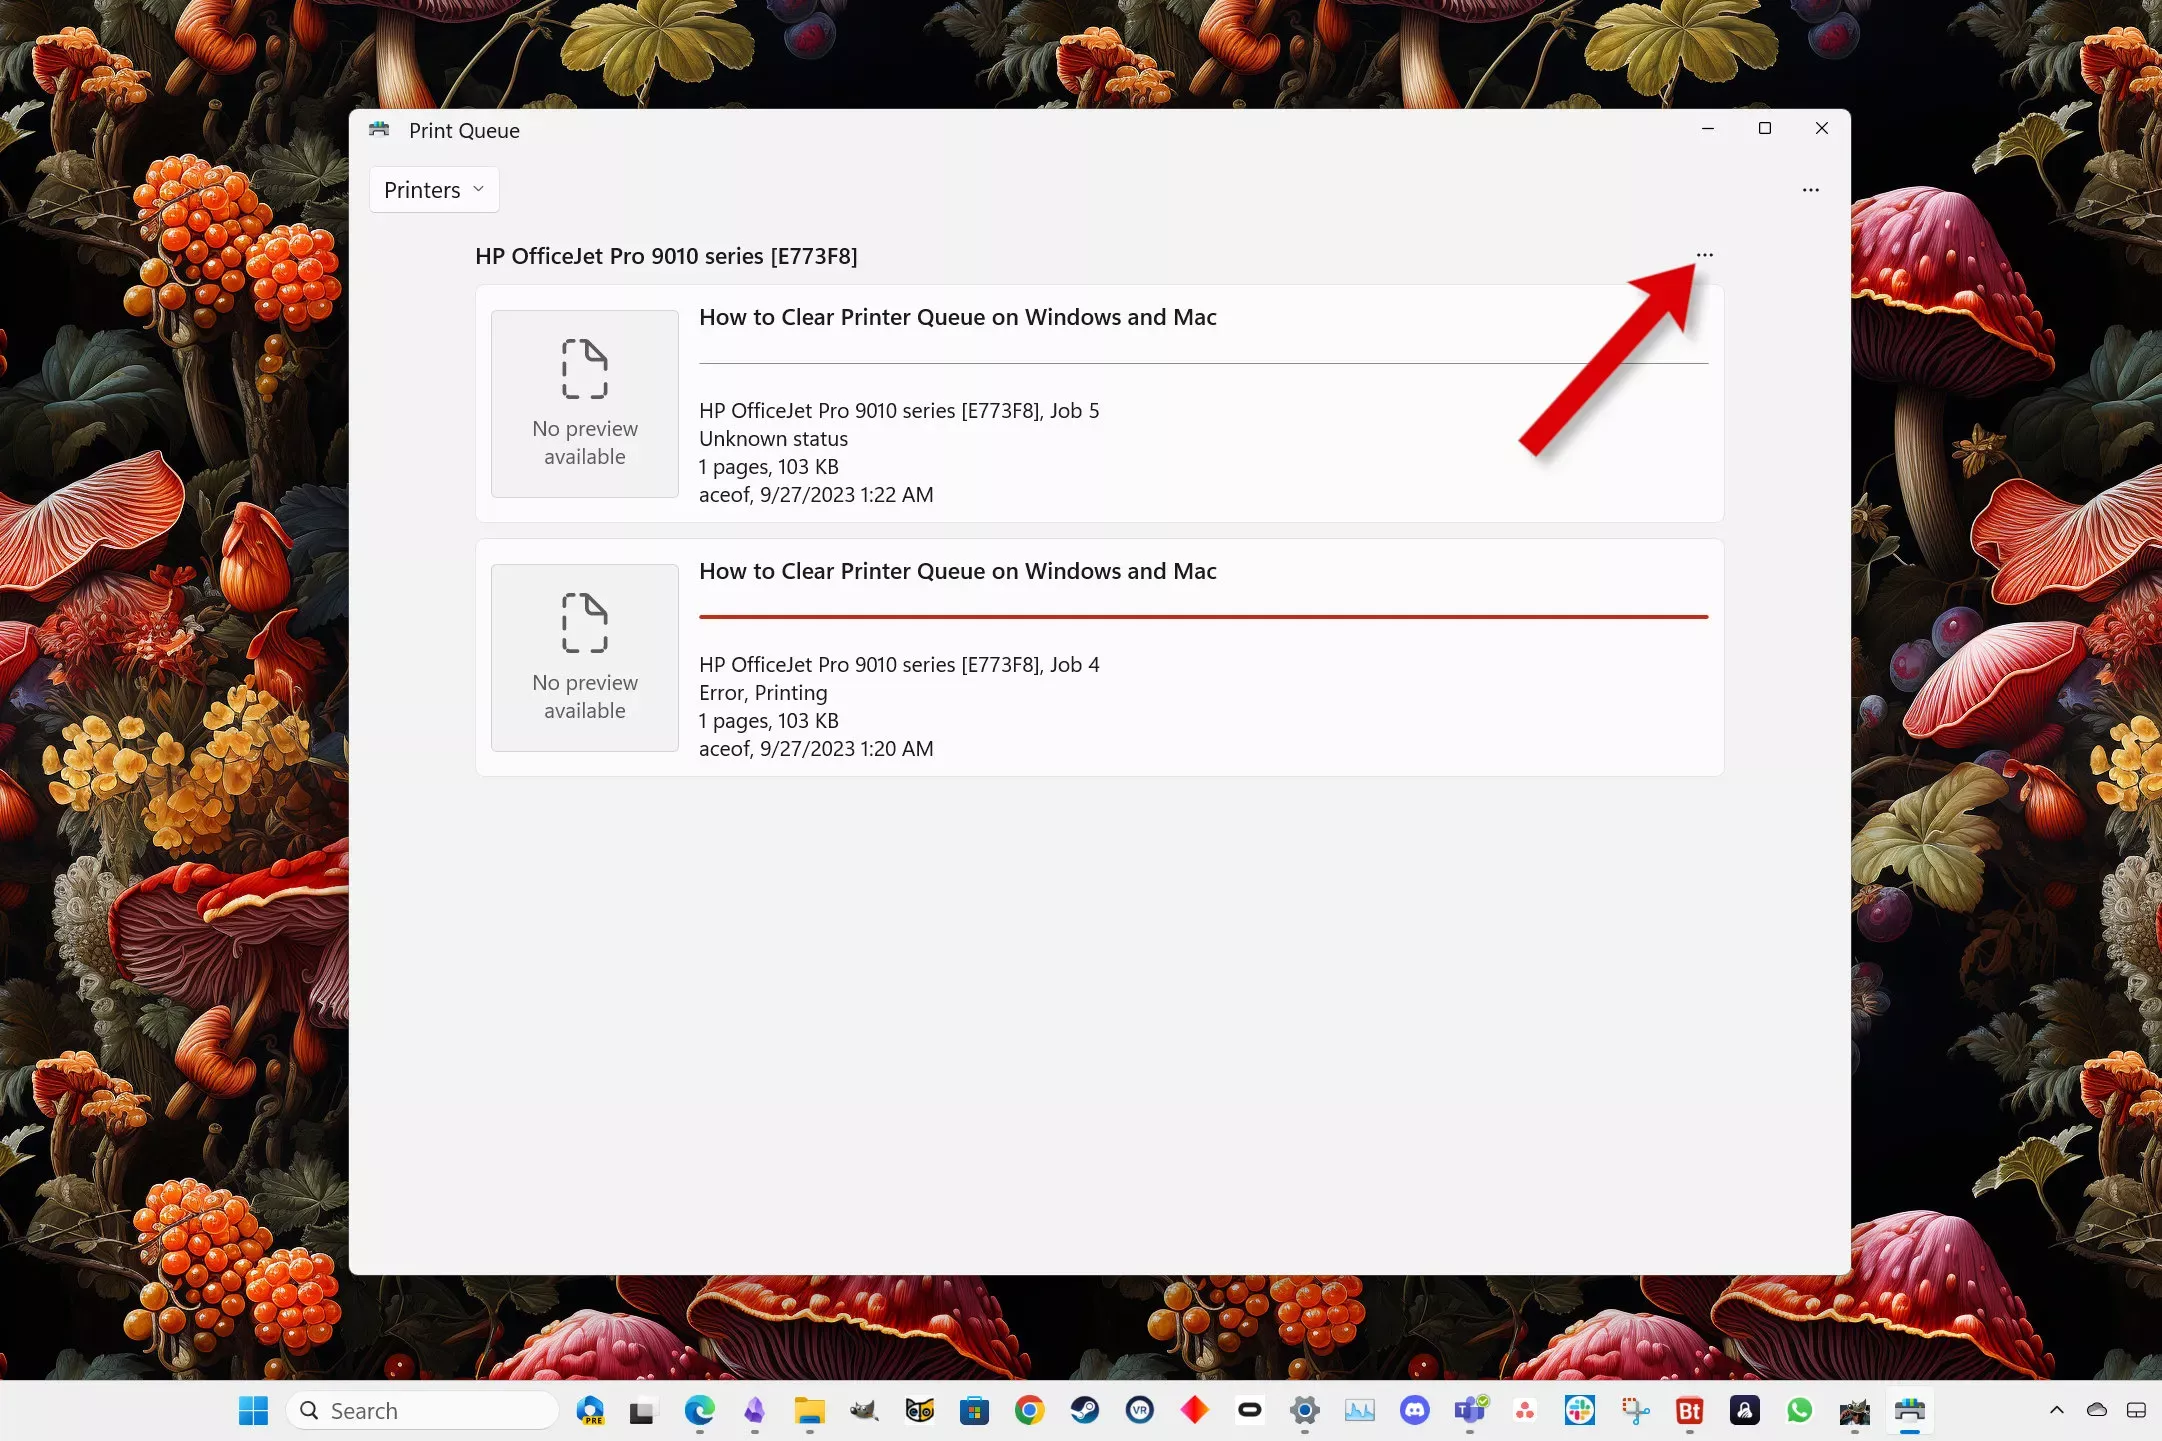Open Steam from the taskbar
Viewport: 2162px width, 1441px height.
click(x=1084, y=1410)
